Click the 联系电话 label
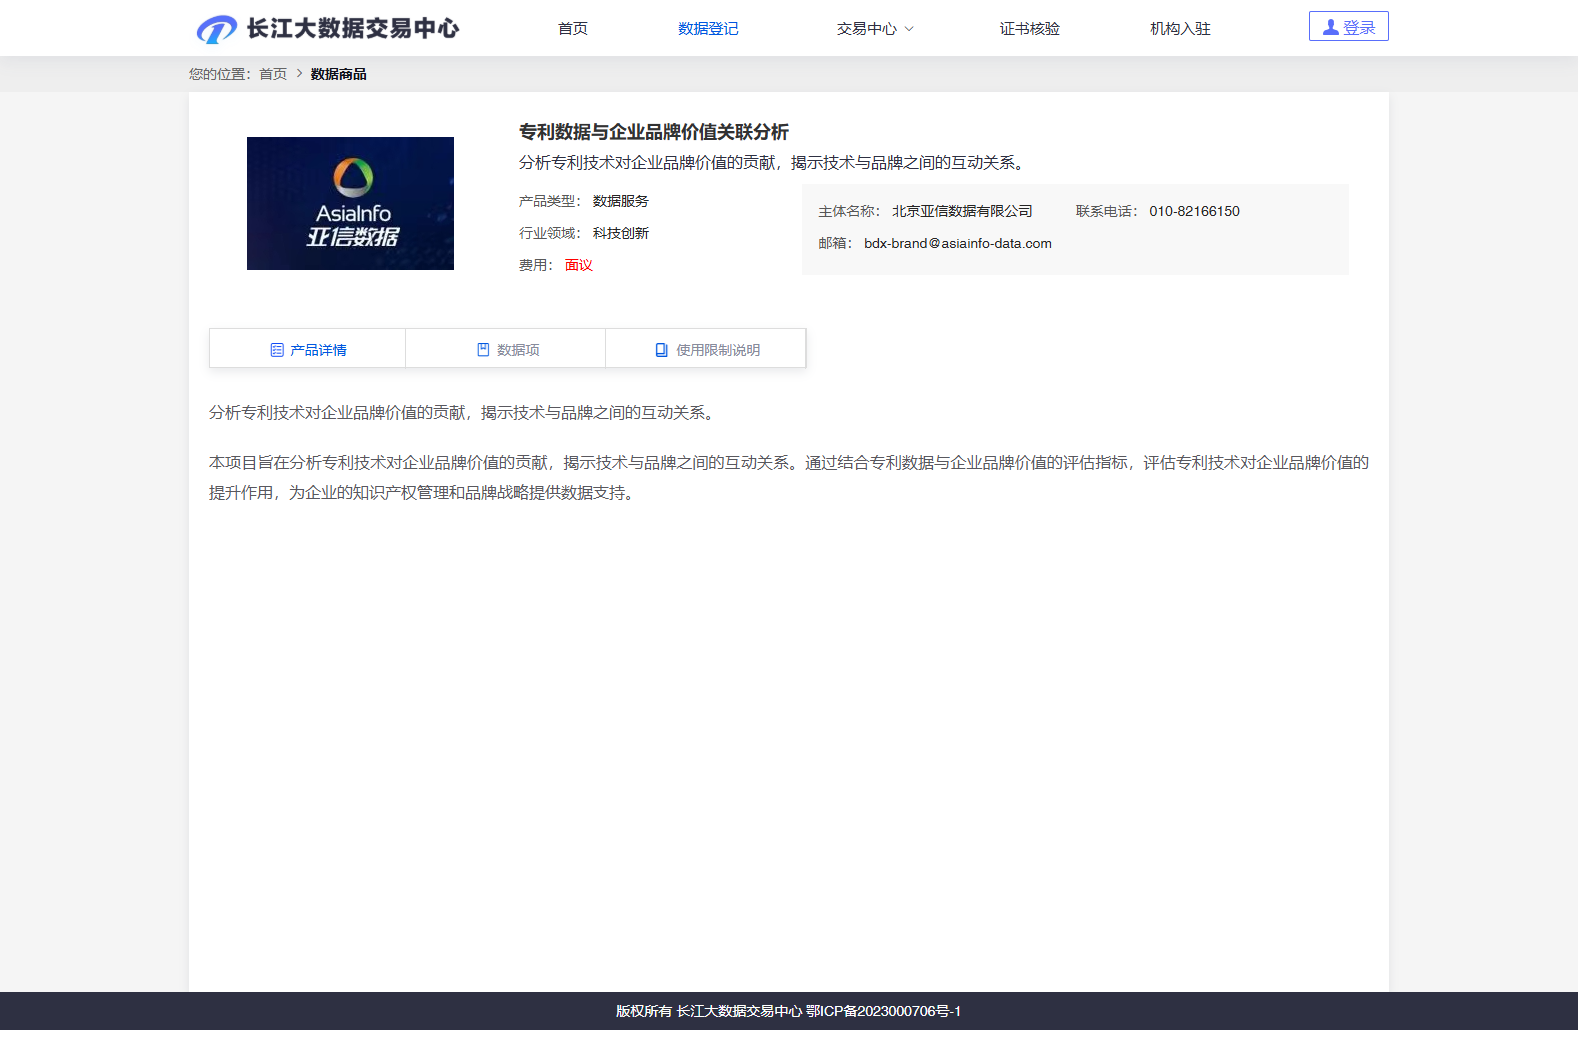 tap(1107, 211)
